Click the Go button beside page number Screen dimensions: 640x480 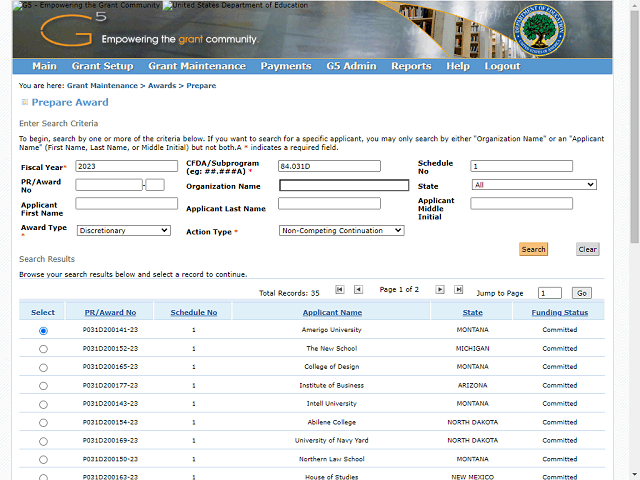coord(582,293)
